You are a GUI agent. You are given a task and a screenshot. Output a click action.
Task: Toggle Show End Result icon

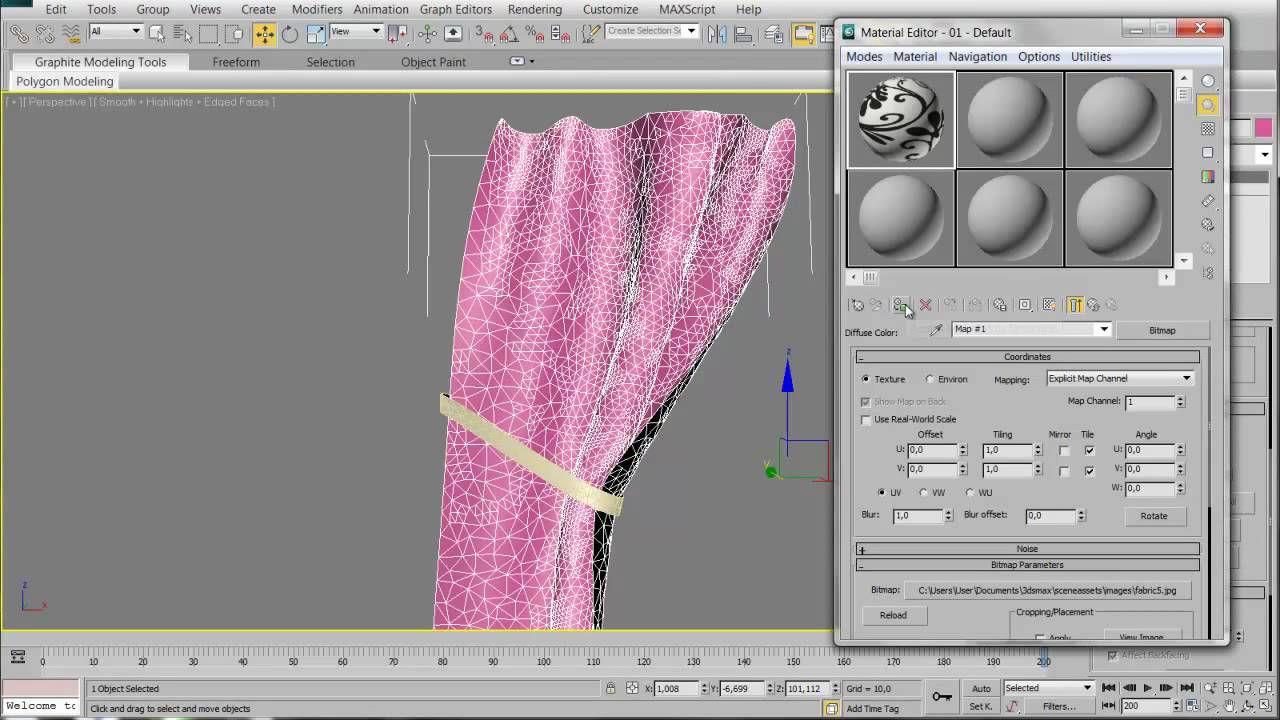[x=1074, y=305]
